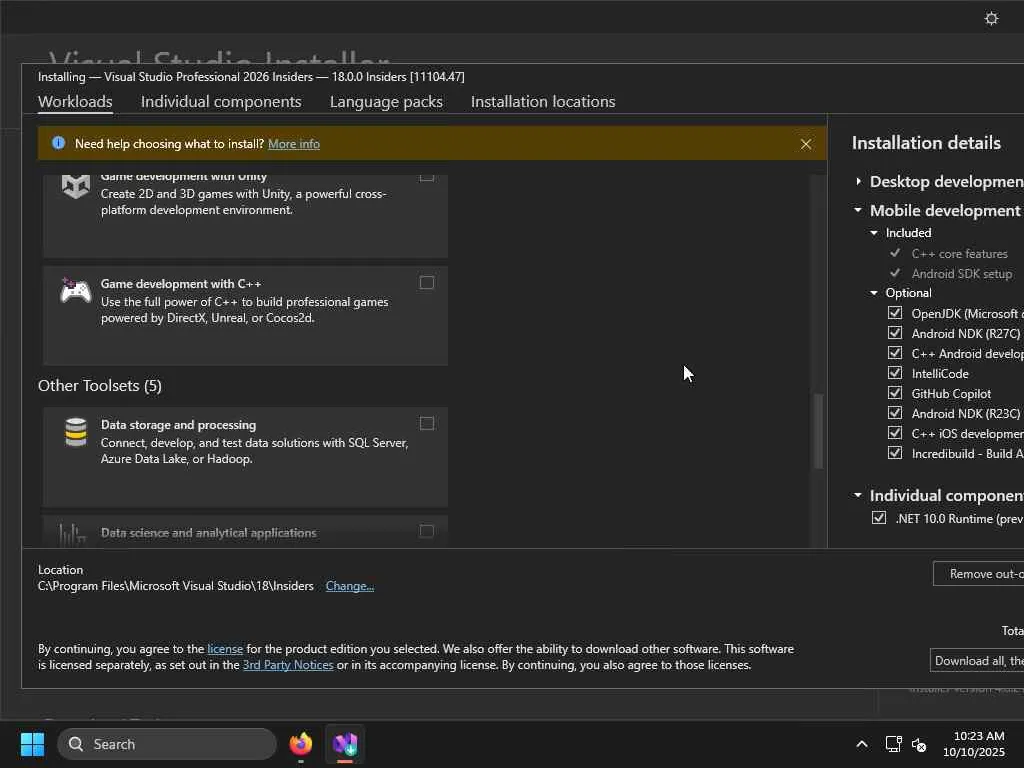Open Firefox from the taskbar
Image resolution: width=1024 pixels, height=768 pixels.
click(300, 743)
